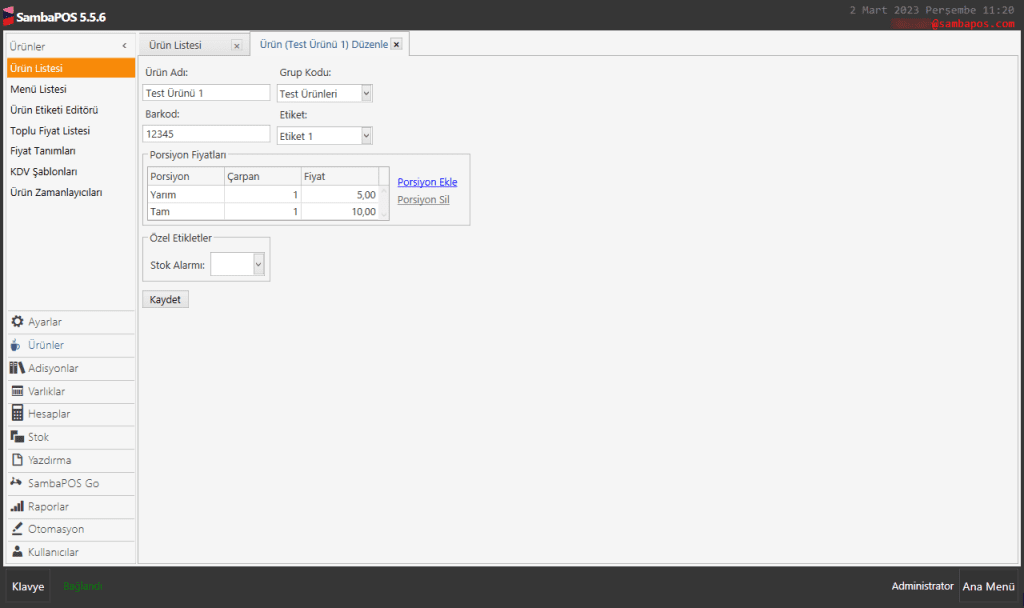Expand the Stok Alarmı dropdown

[x=259, y=264]
